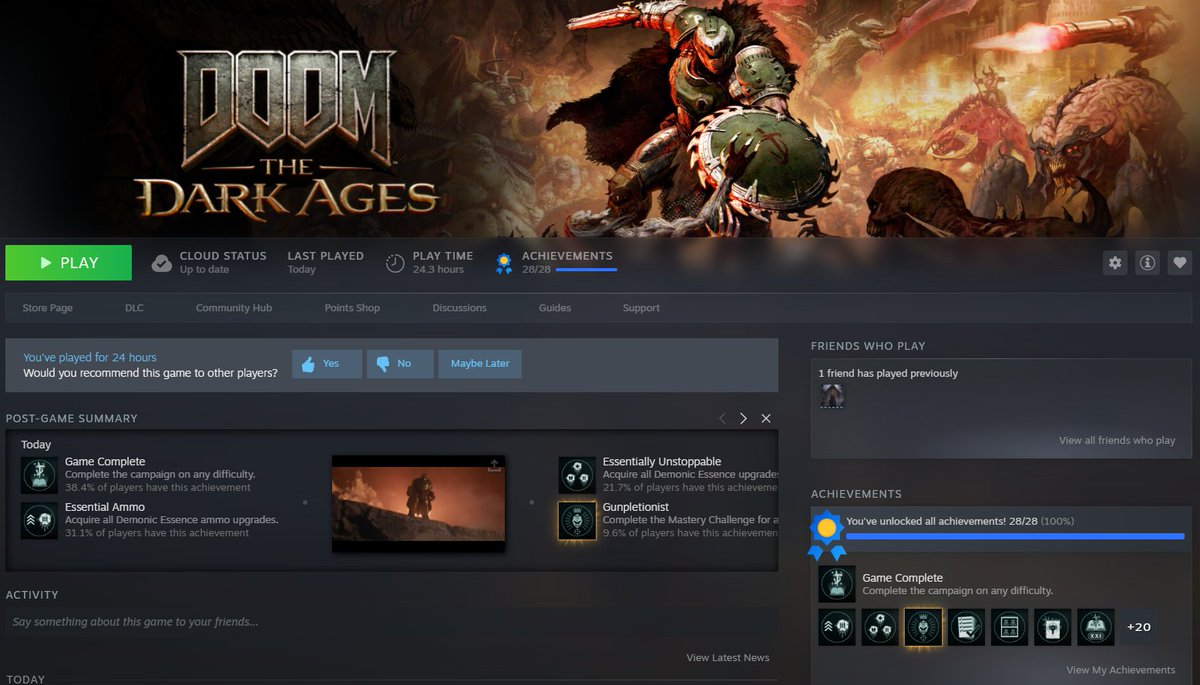The width and height of the screenshot is (1200, 685).
Task: Close the post-game summary panel
Action: [766, 418]
